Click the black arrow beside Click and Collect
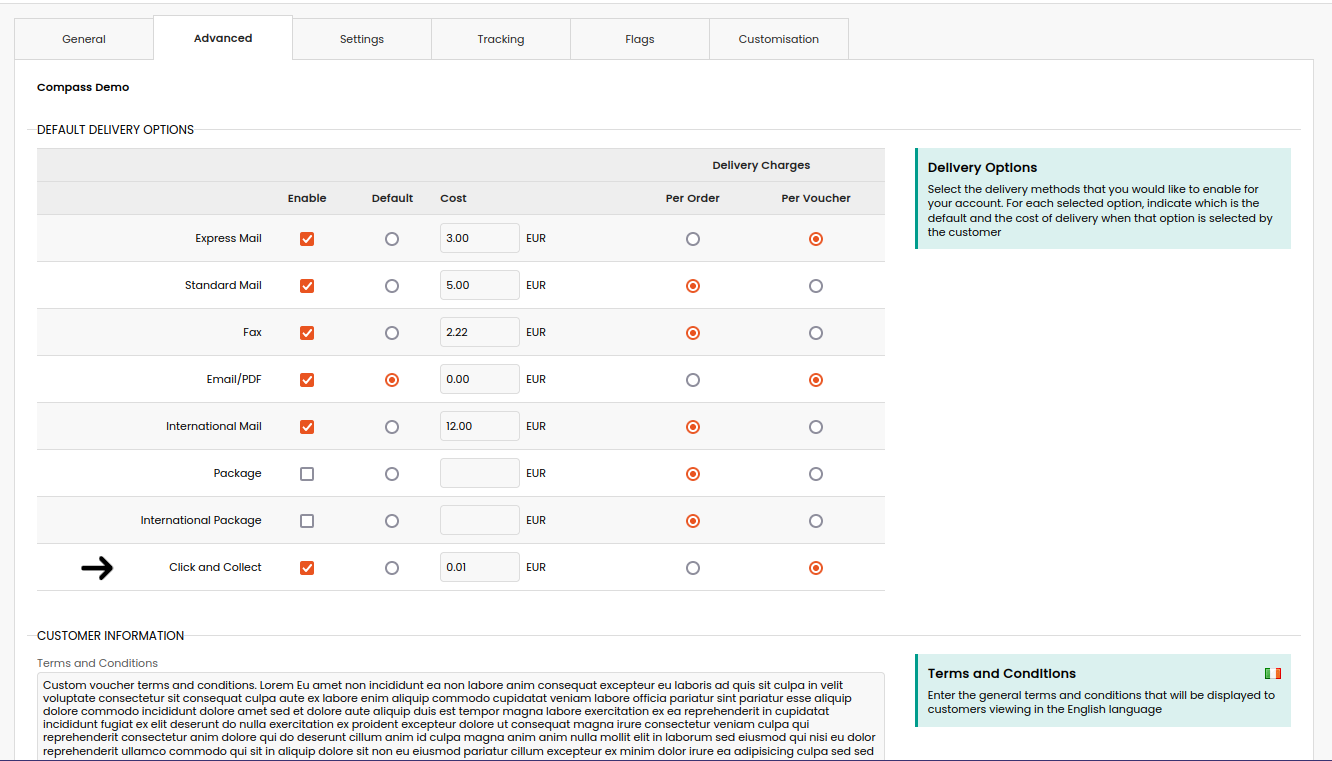This screenshot has width=1332, height=761. pos(97,568)
